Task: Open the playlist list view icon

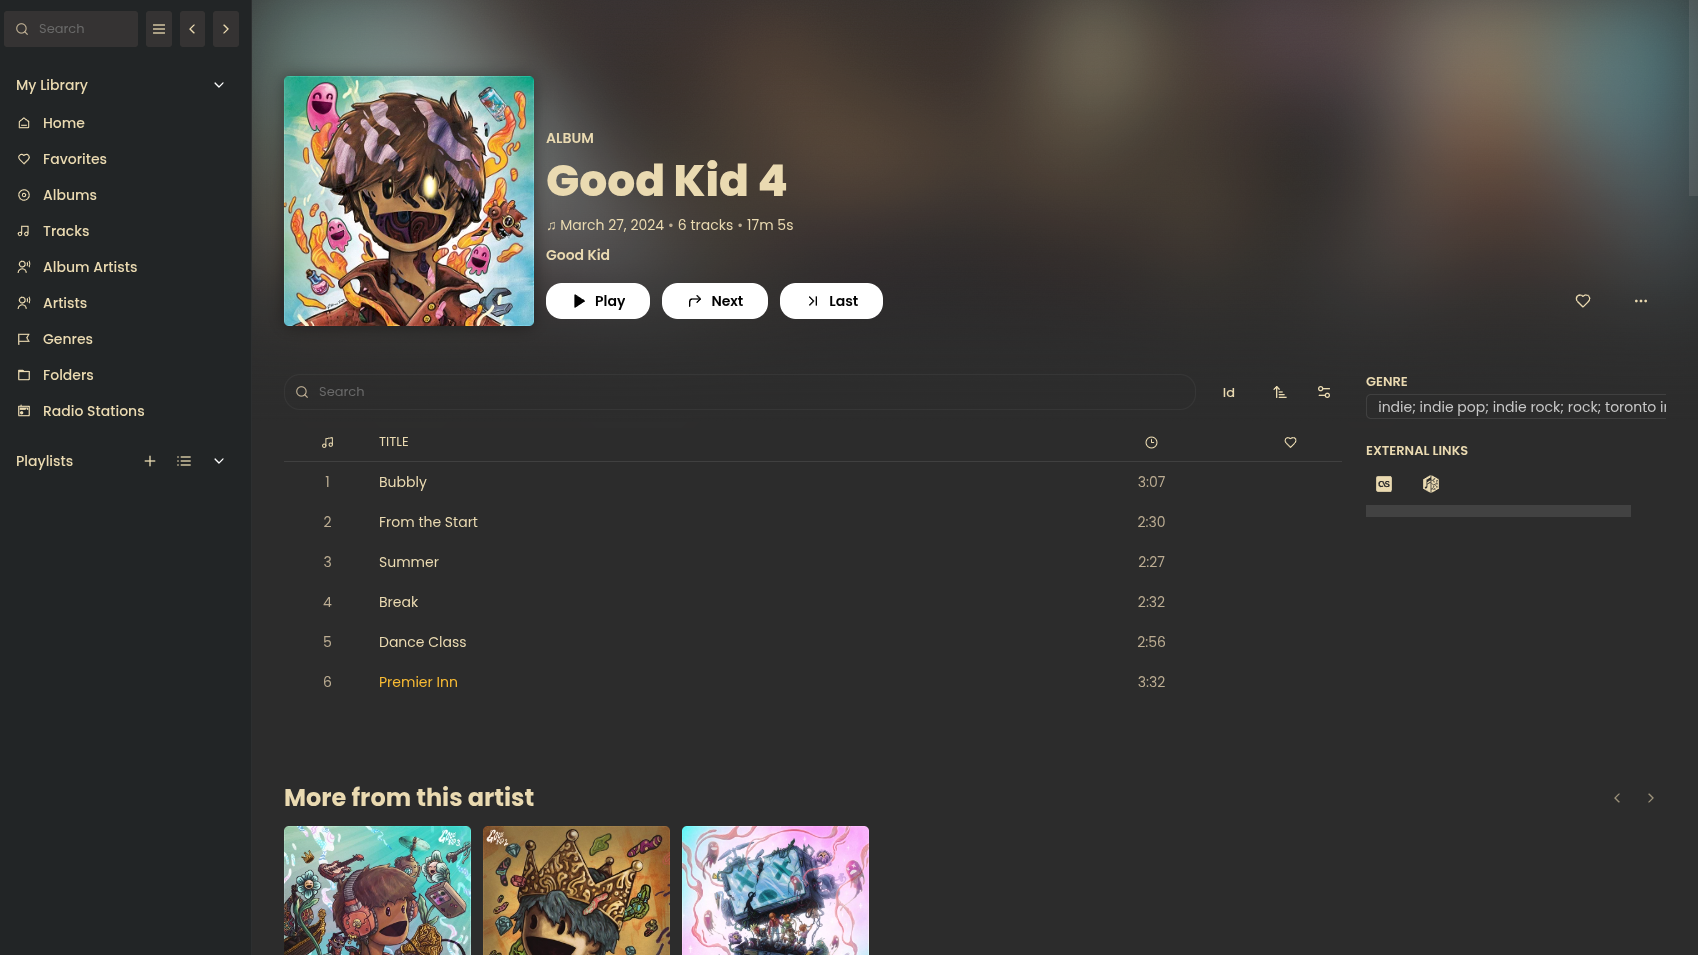Action: [184, 461]
